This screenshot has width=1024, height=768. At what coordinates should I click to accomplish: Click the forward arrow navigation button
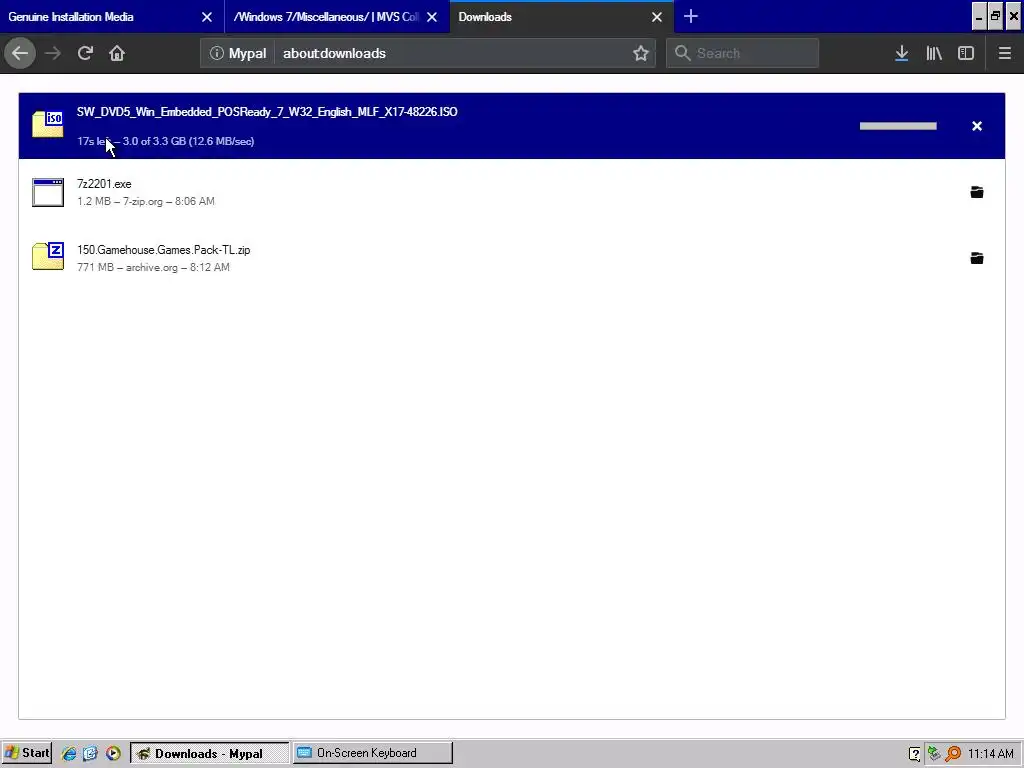pyautogui.click(x=53, y=53)
